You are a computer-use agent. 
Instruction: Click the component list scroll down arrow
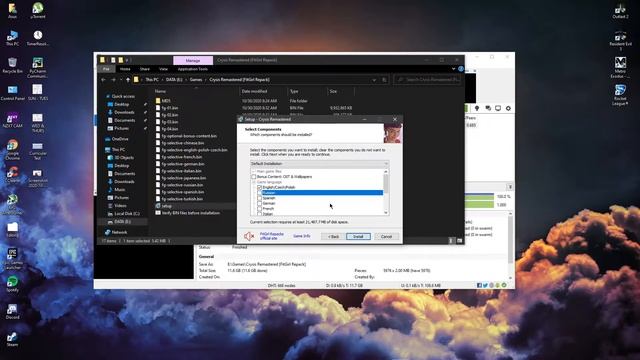[x=386, y=213]
